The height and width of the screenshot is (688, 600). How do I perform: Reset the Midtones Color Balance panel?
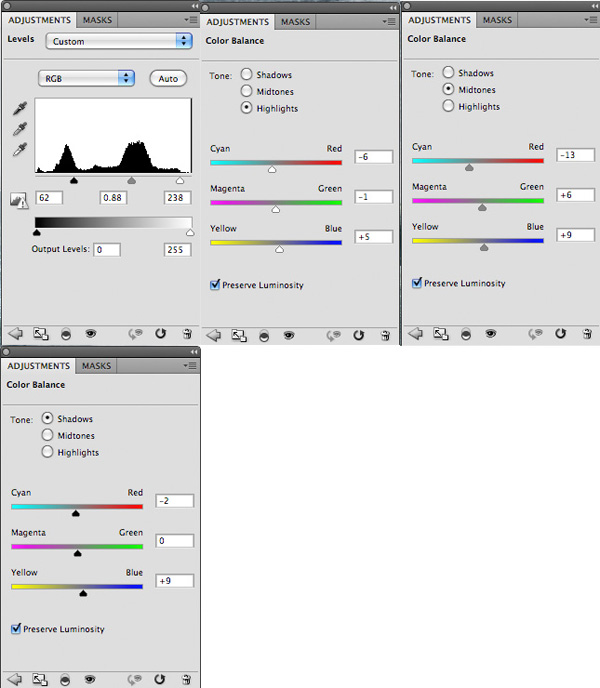coord(561,333)
